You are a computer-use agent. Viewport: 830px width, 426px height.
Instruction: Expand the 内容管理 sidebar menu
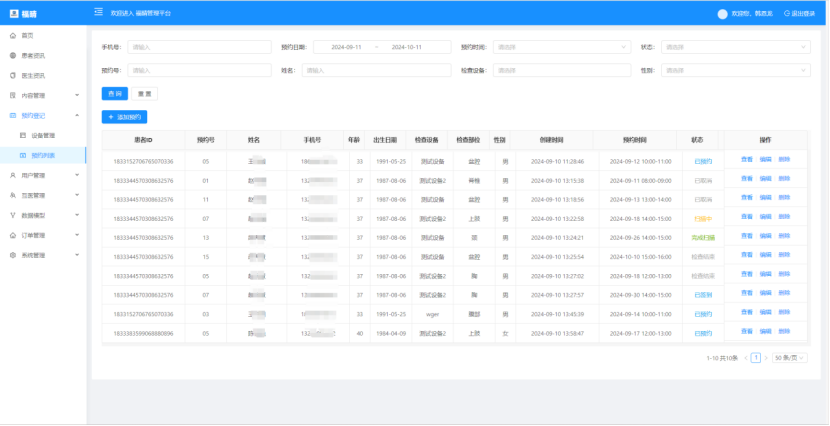tap(40, 96)
